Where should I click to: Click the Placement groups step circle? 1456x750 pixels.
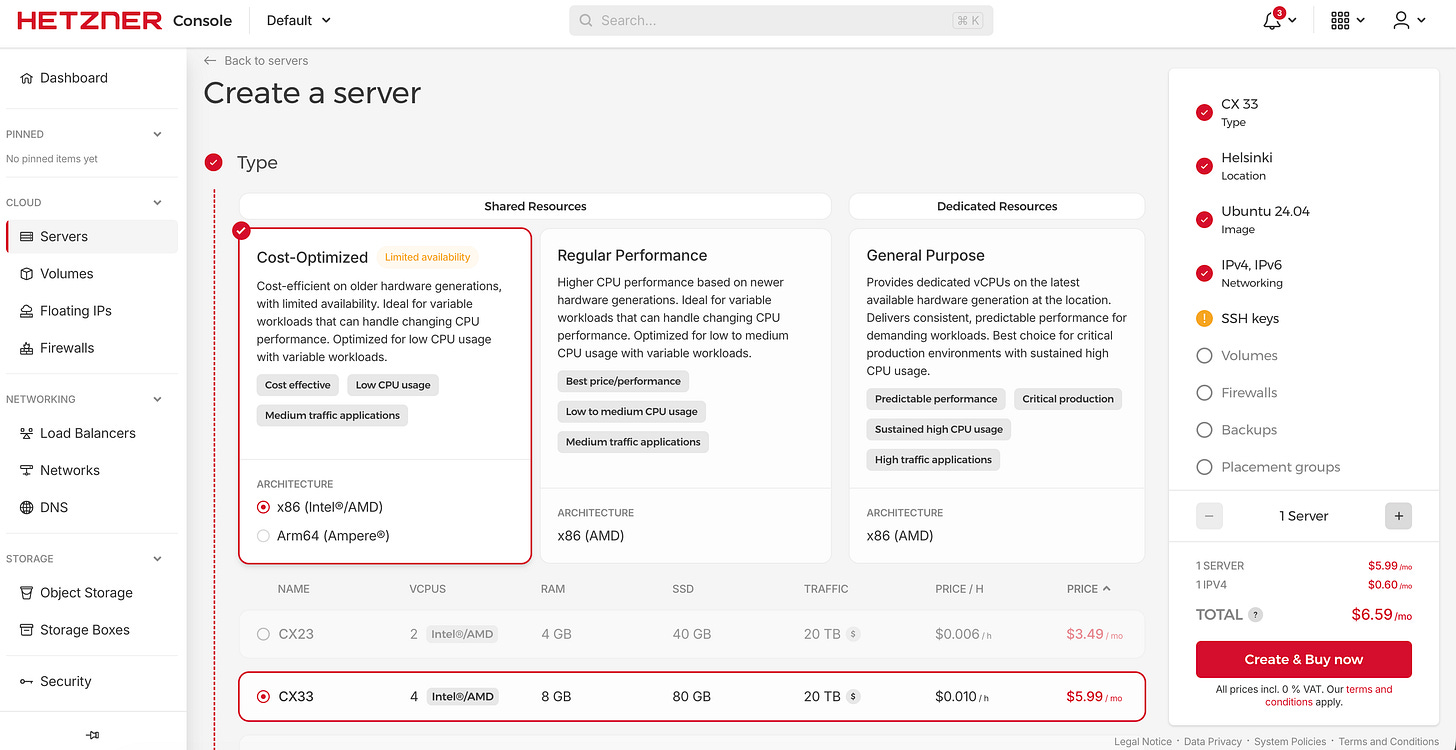tap(1204, 467)
